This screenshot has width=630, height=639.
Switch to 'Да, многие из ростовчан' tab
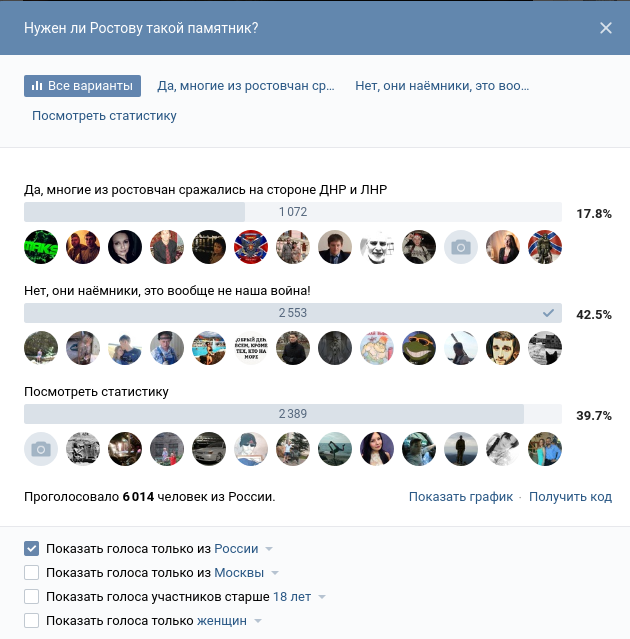245,86
